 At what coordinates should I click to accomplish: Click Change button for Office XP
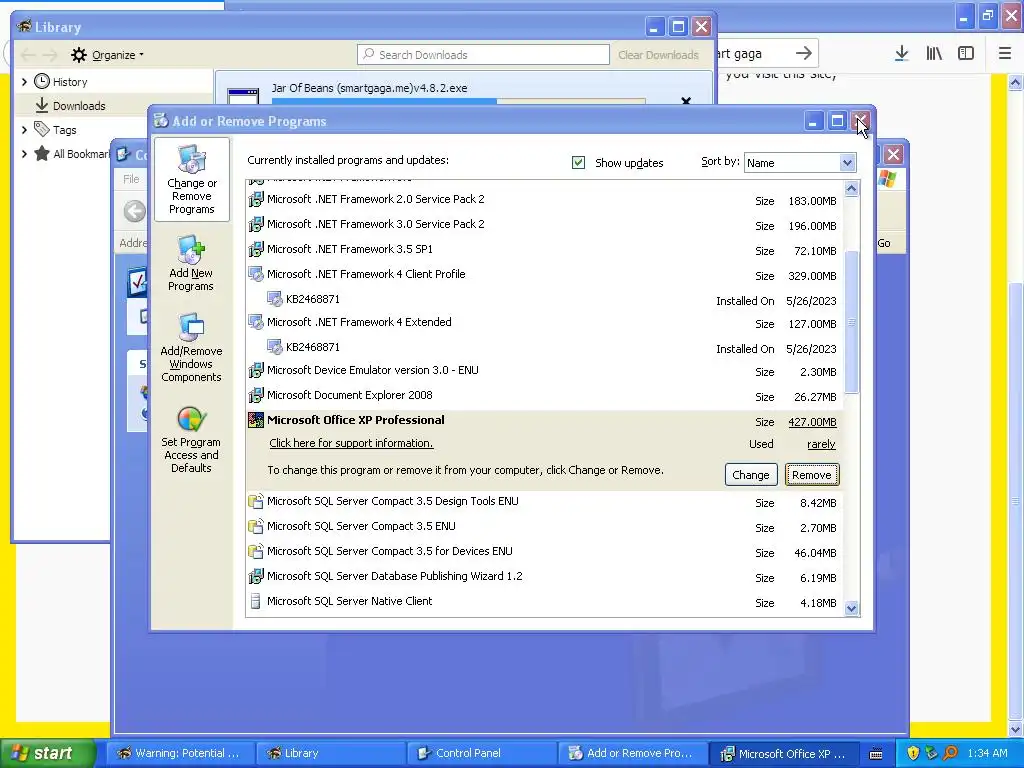tap(750, 475)
